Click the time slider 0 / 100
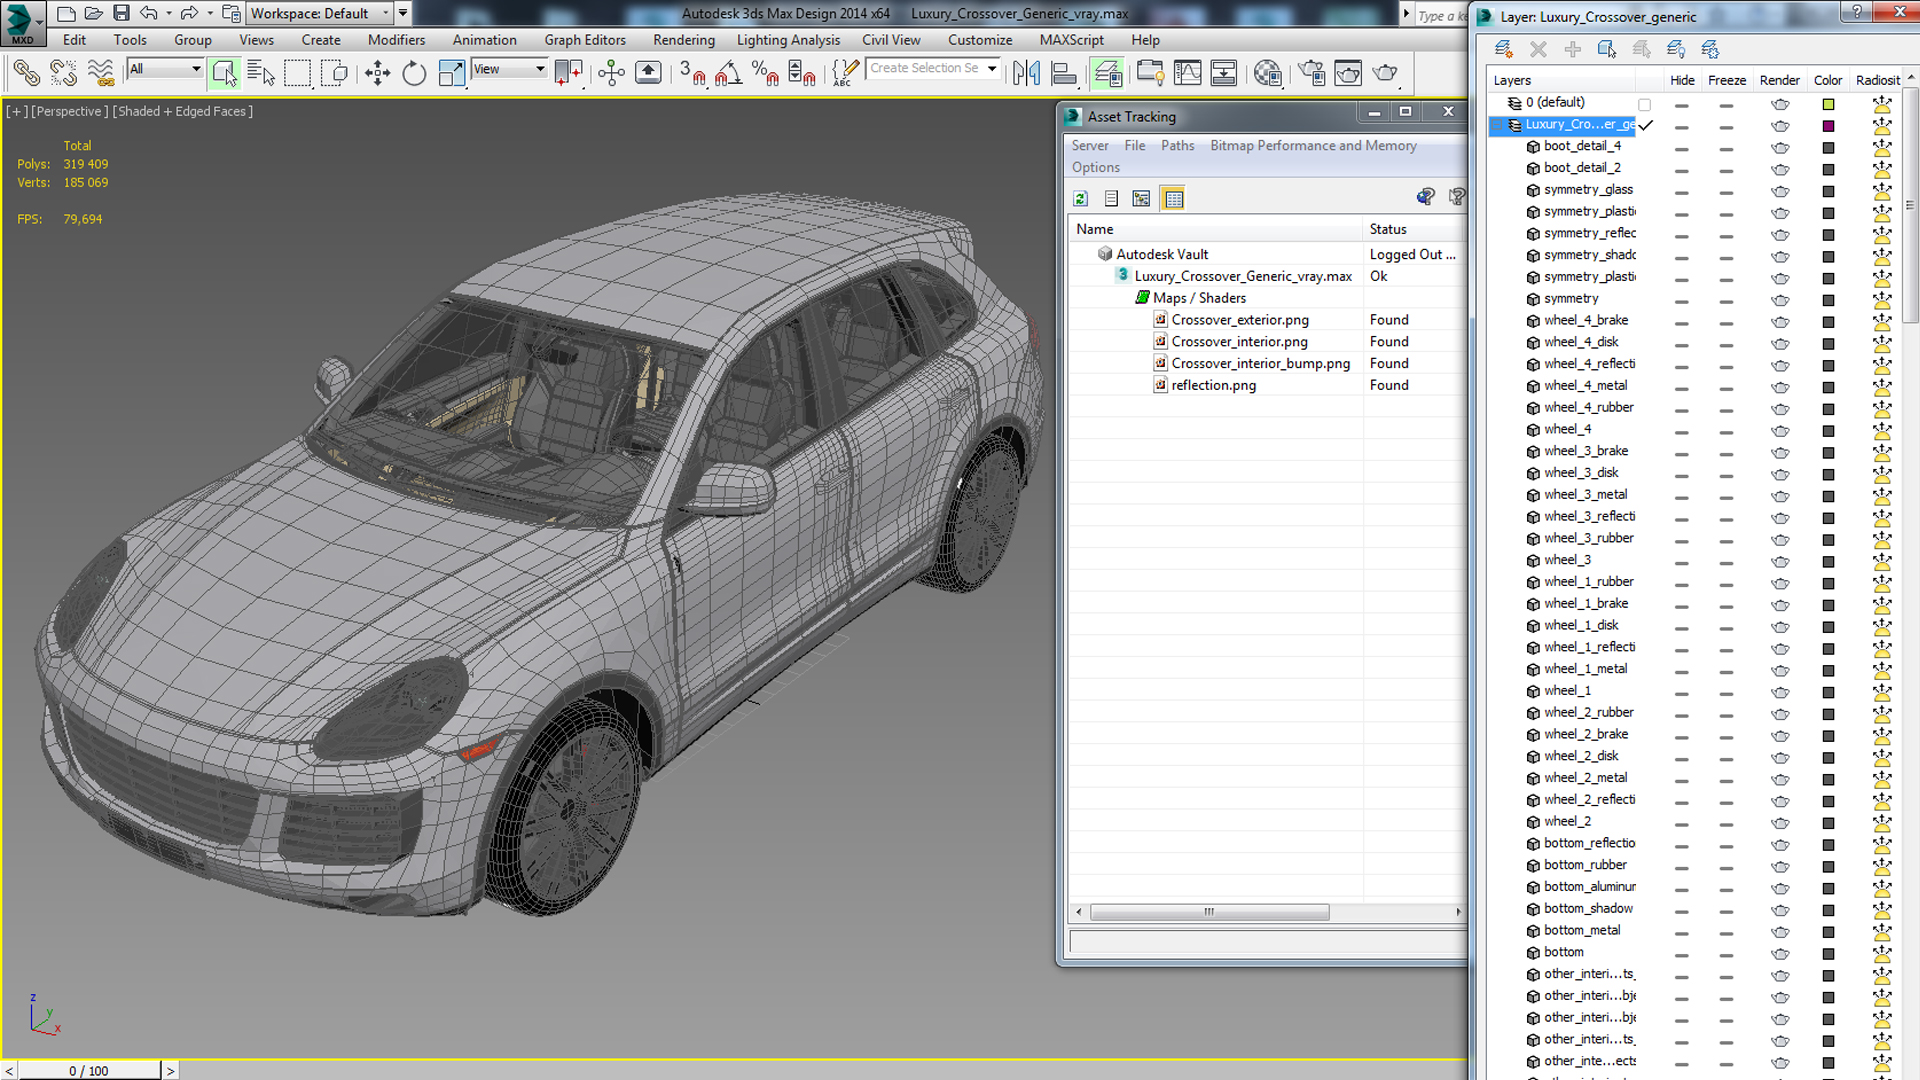Viewport: 1920px width, 1080px height. [89, 1070]
